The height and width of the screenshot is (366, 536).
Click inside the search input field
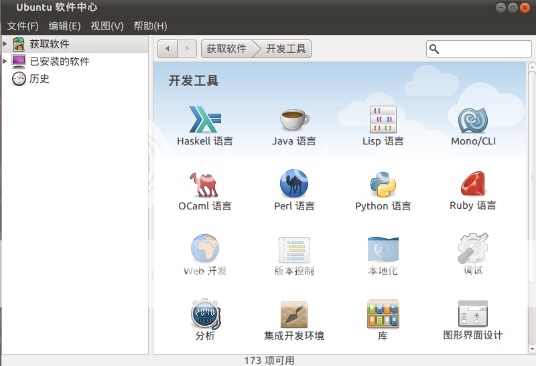coord(479,49)
